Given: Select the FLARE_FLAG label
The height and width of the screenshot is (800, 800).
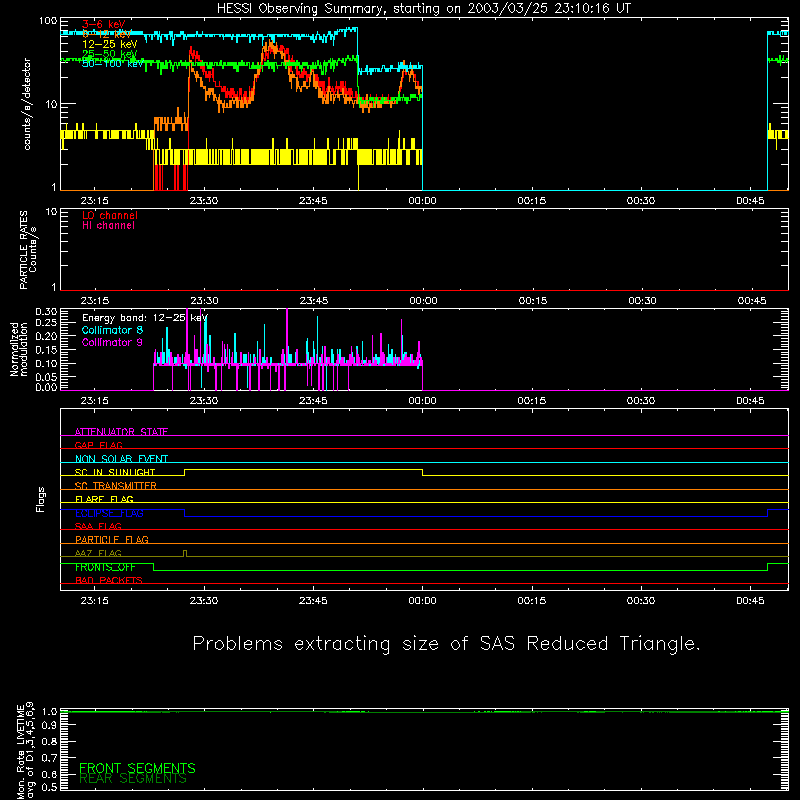Looking at the screenshot, I should tap(104, 499).
